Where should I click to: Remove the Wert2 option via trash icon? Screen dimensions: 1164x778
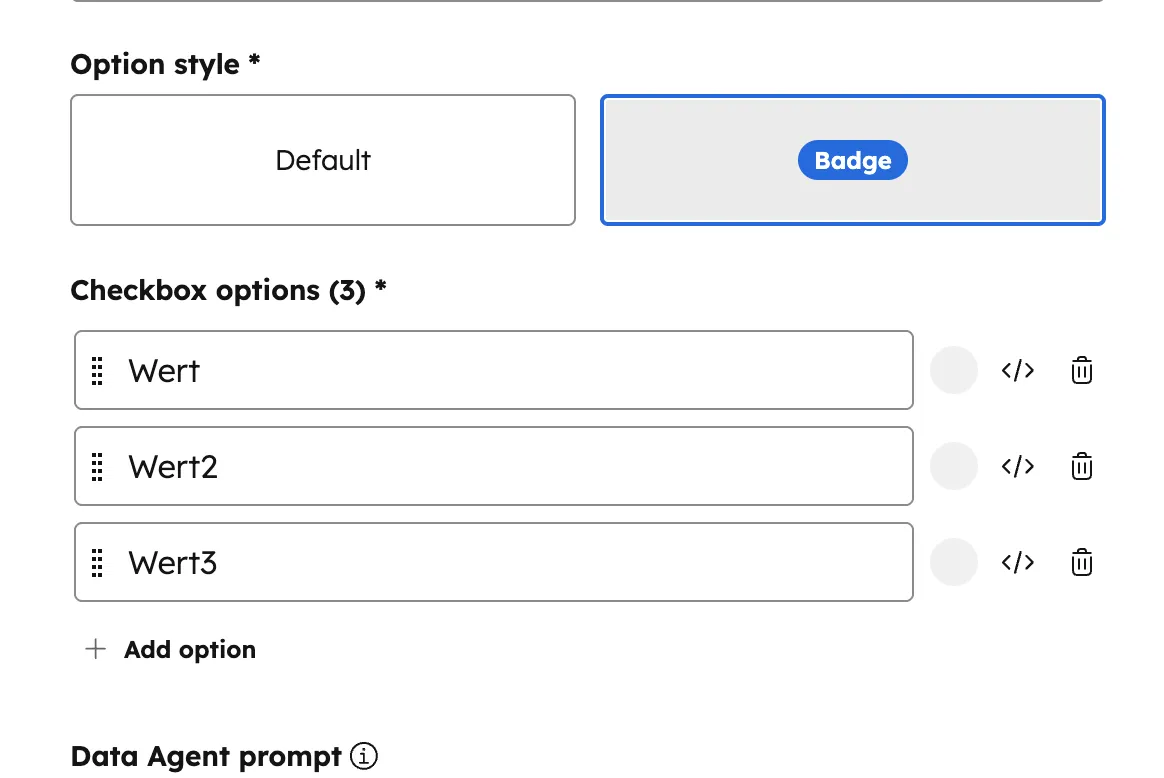(1081, 466)
